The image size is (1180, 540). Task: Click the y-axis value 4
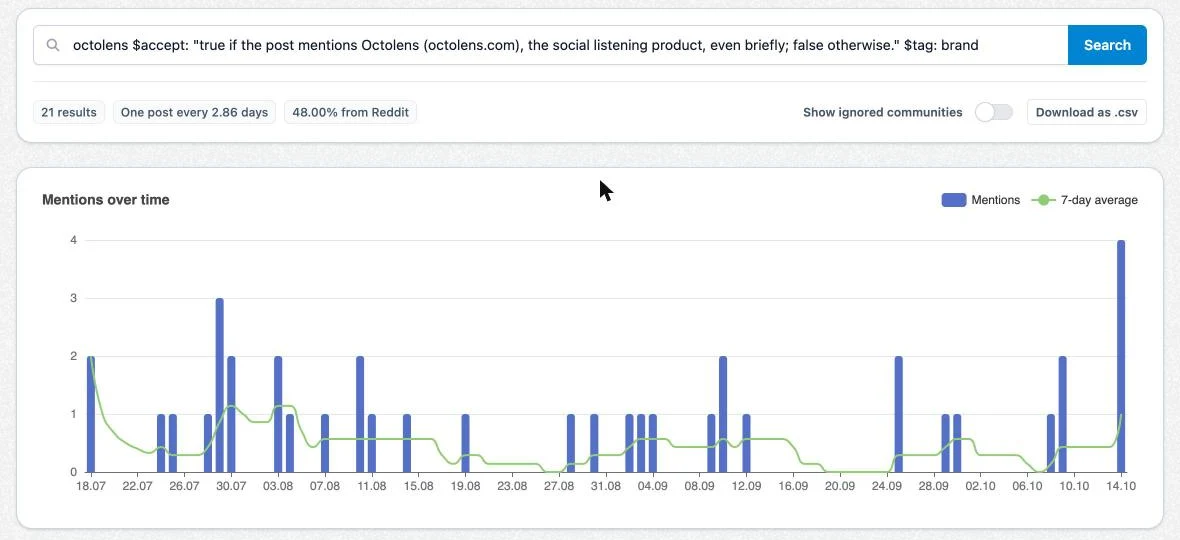[74, 241]
